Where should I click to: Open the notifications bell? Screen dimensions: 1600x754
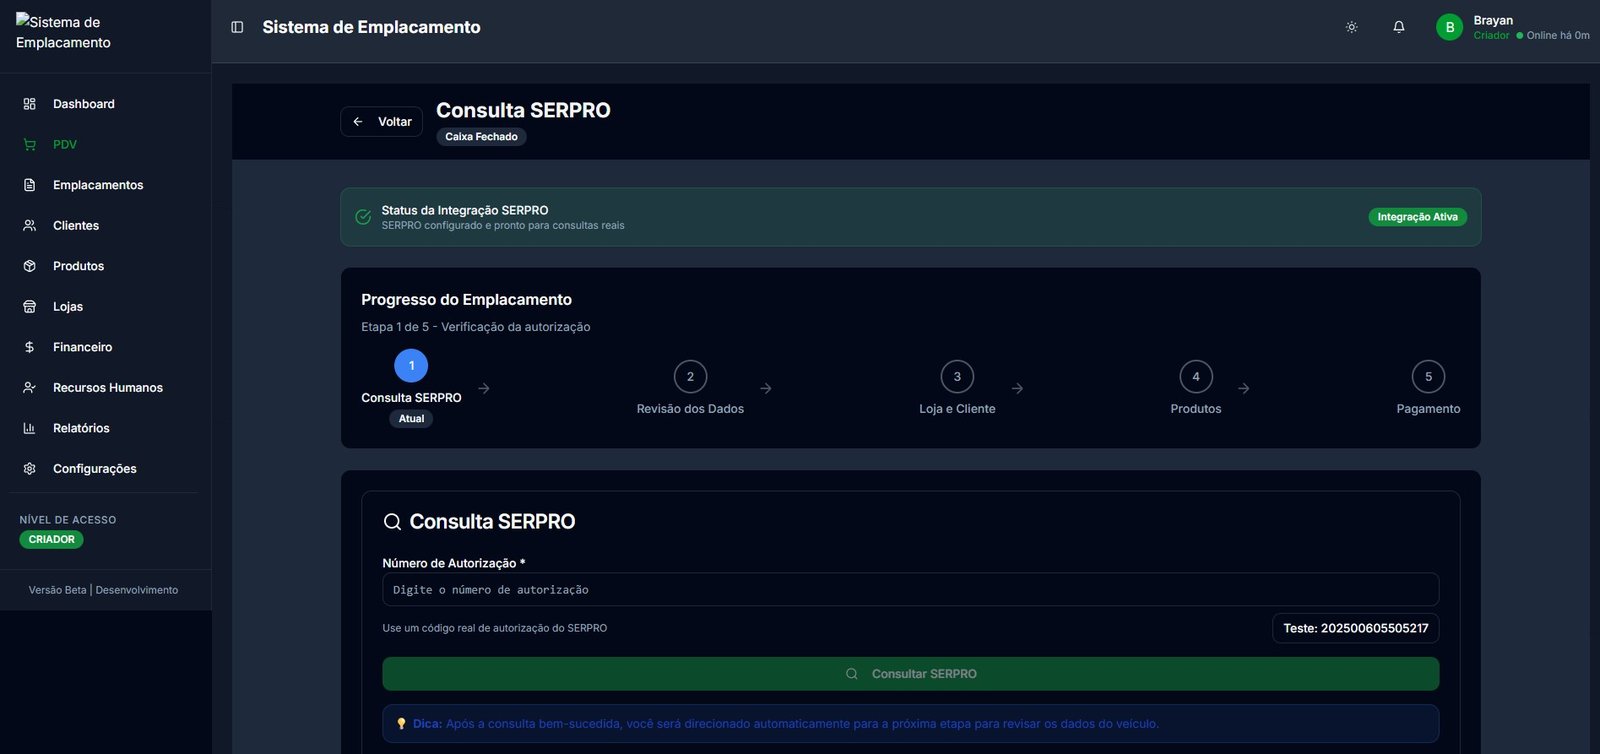point(1399,27)
